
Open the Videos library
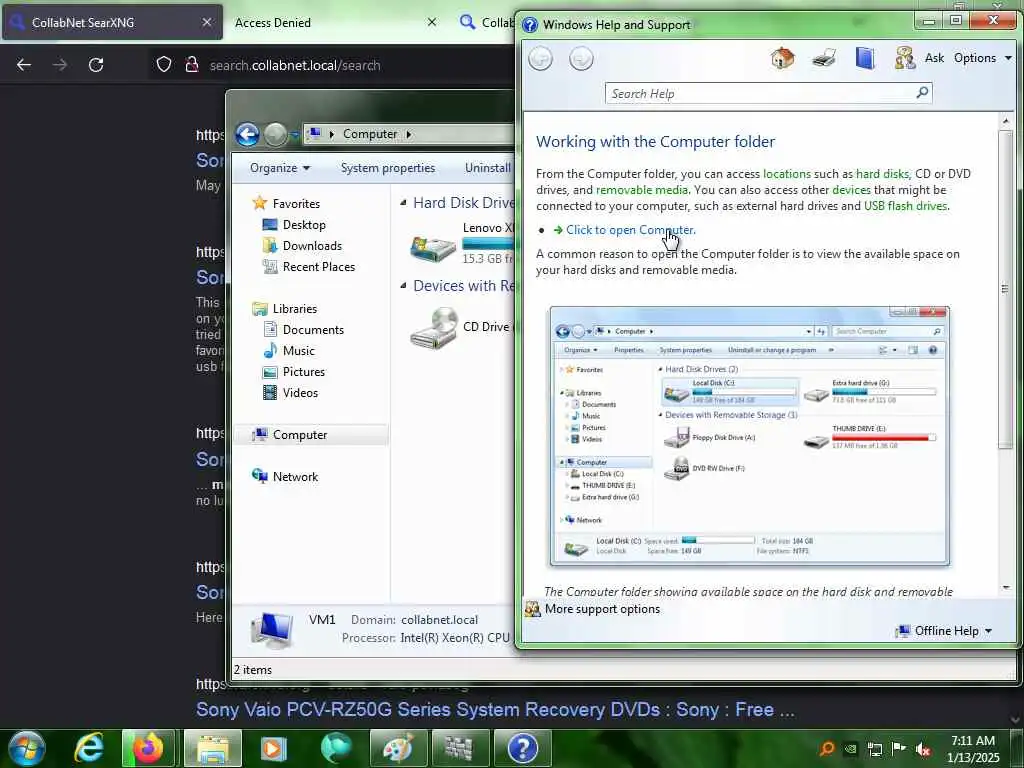click(x=300, y=392)
